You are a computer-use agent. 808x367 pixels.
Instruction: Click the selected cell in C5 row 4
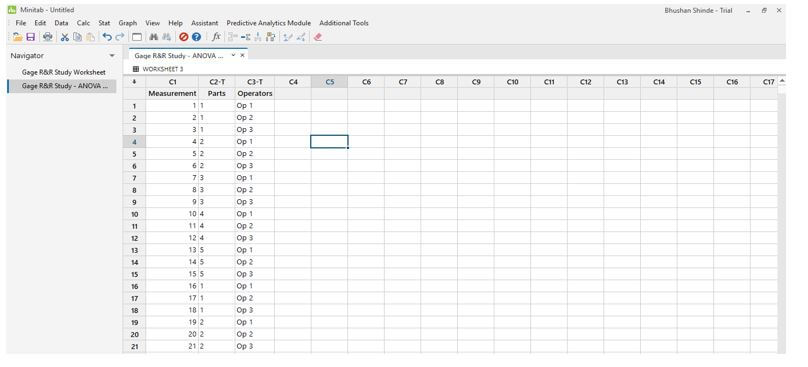click(329, 142)
